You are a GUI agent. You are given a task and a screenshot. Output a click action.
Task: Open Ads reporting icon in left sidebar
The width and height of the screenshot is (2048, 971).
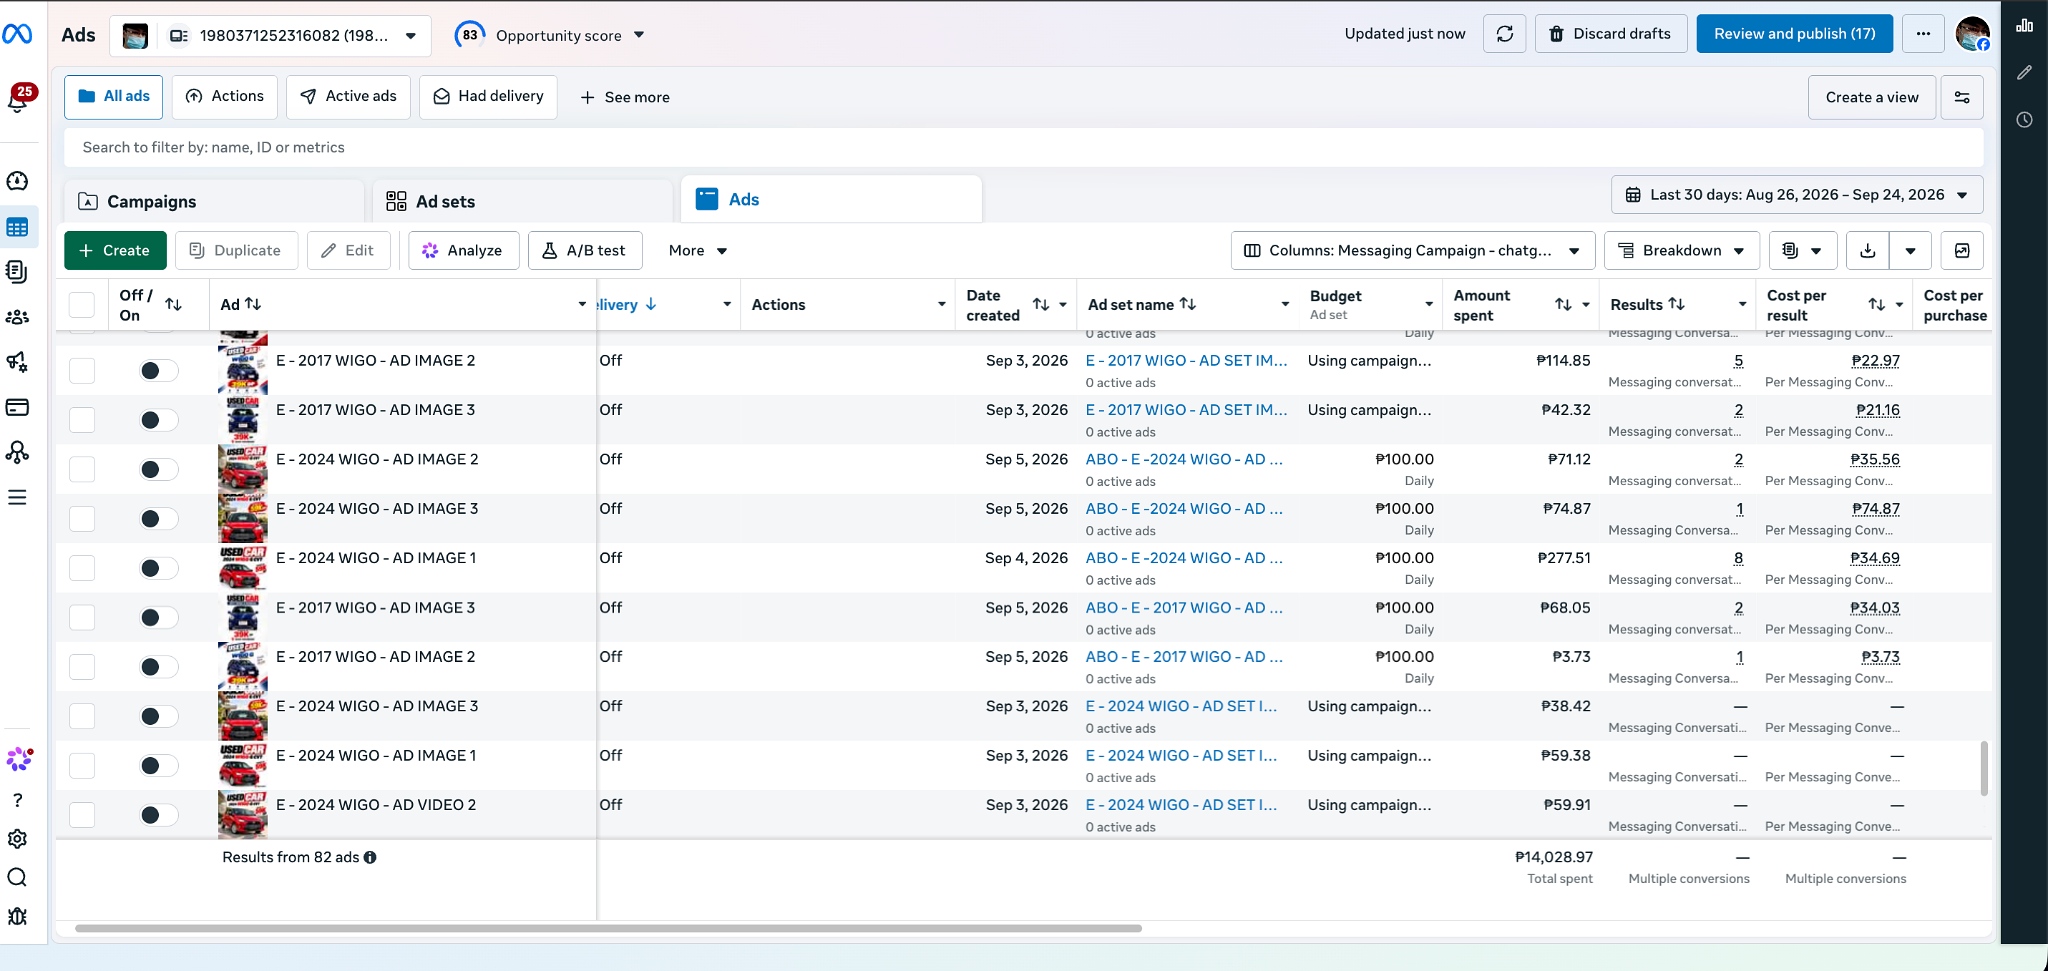17,272
